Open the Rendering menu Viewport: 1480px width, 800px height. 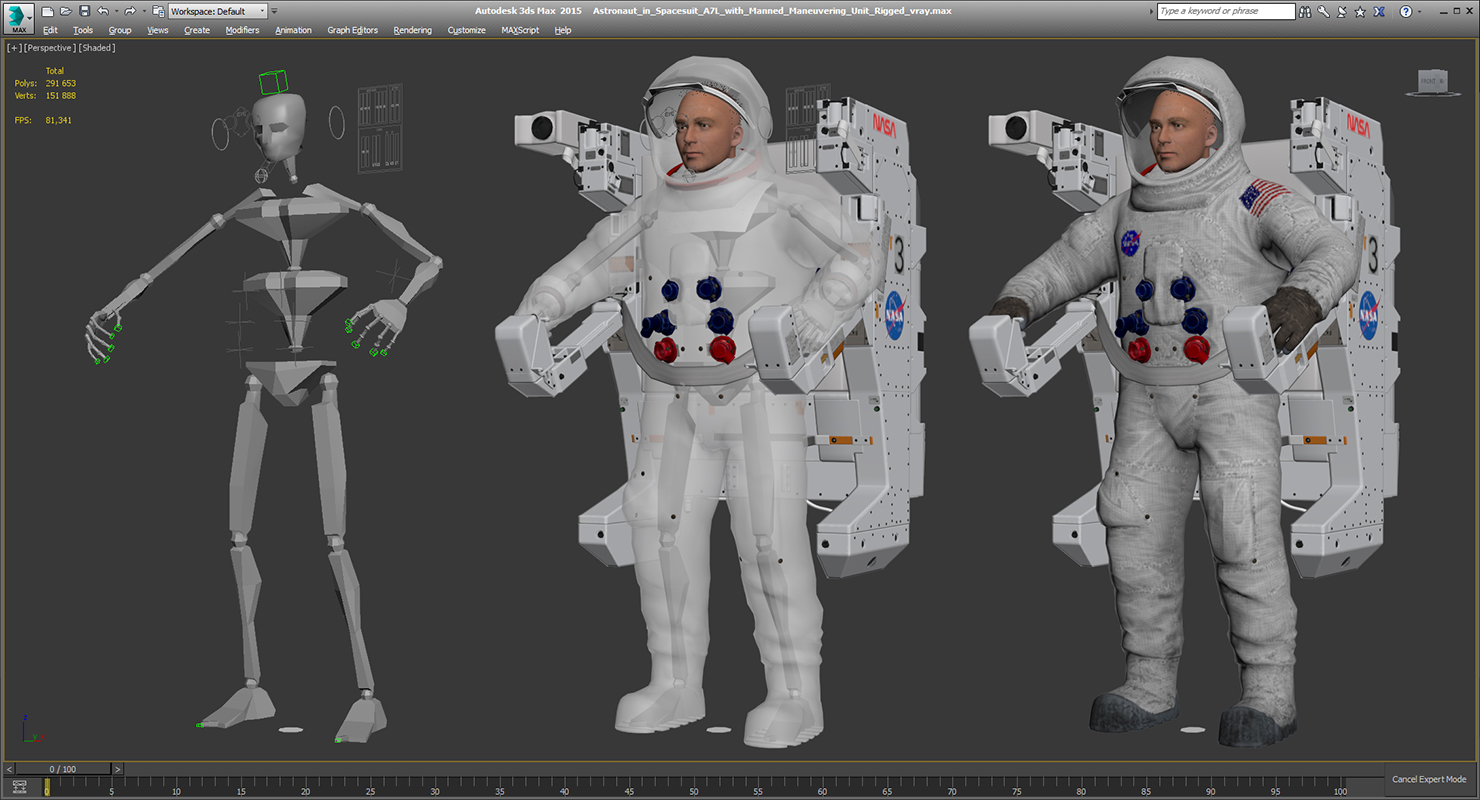[412, 30]
